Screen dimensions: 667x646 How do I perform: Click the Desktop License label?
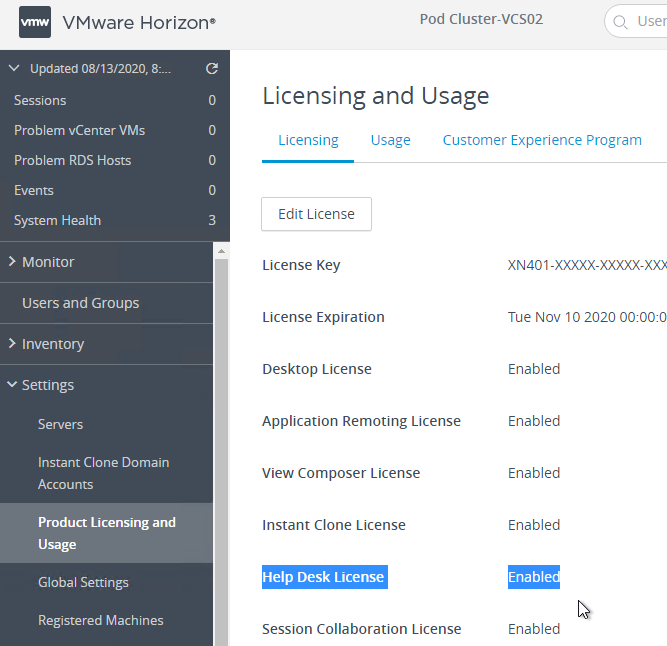(317, 369)
